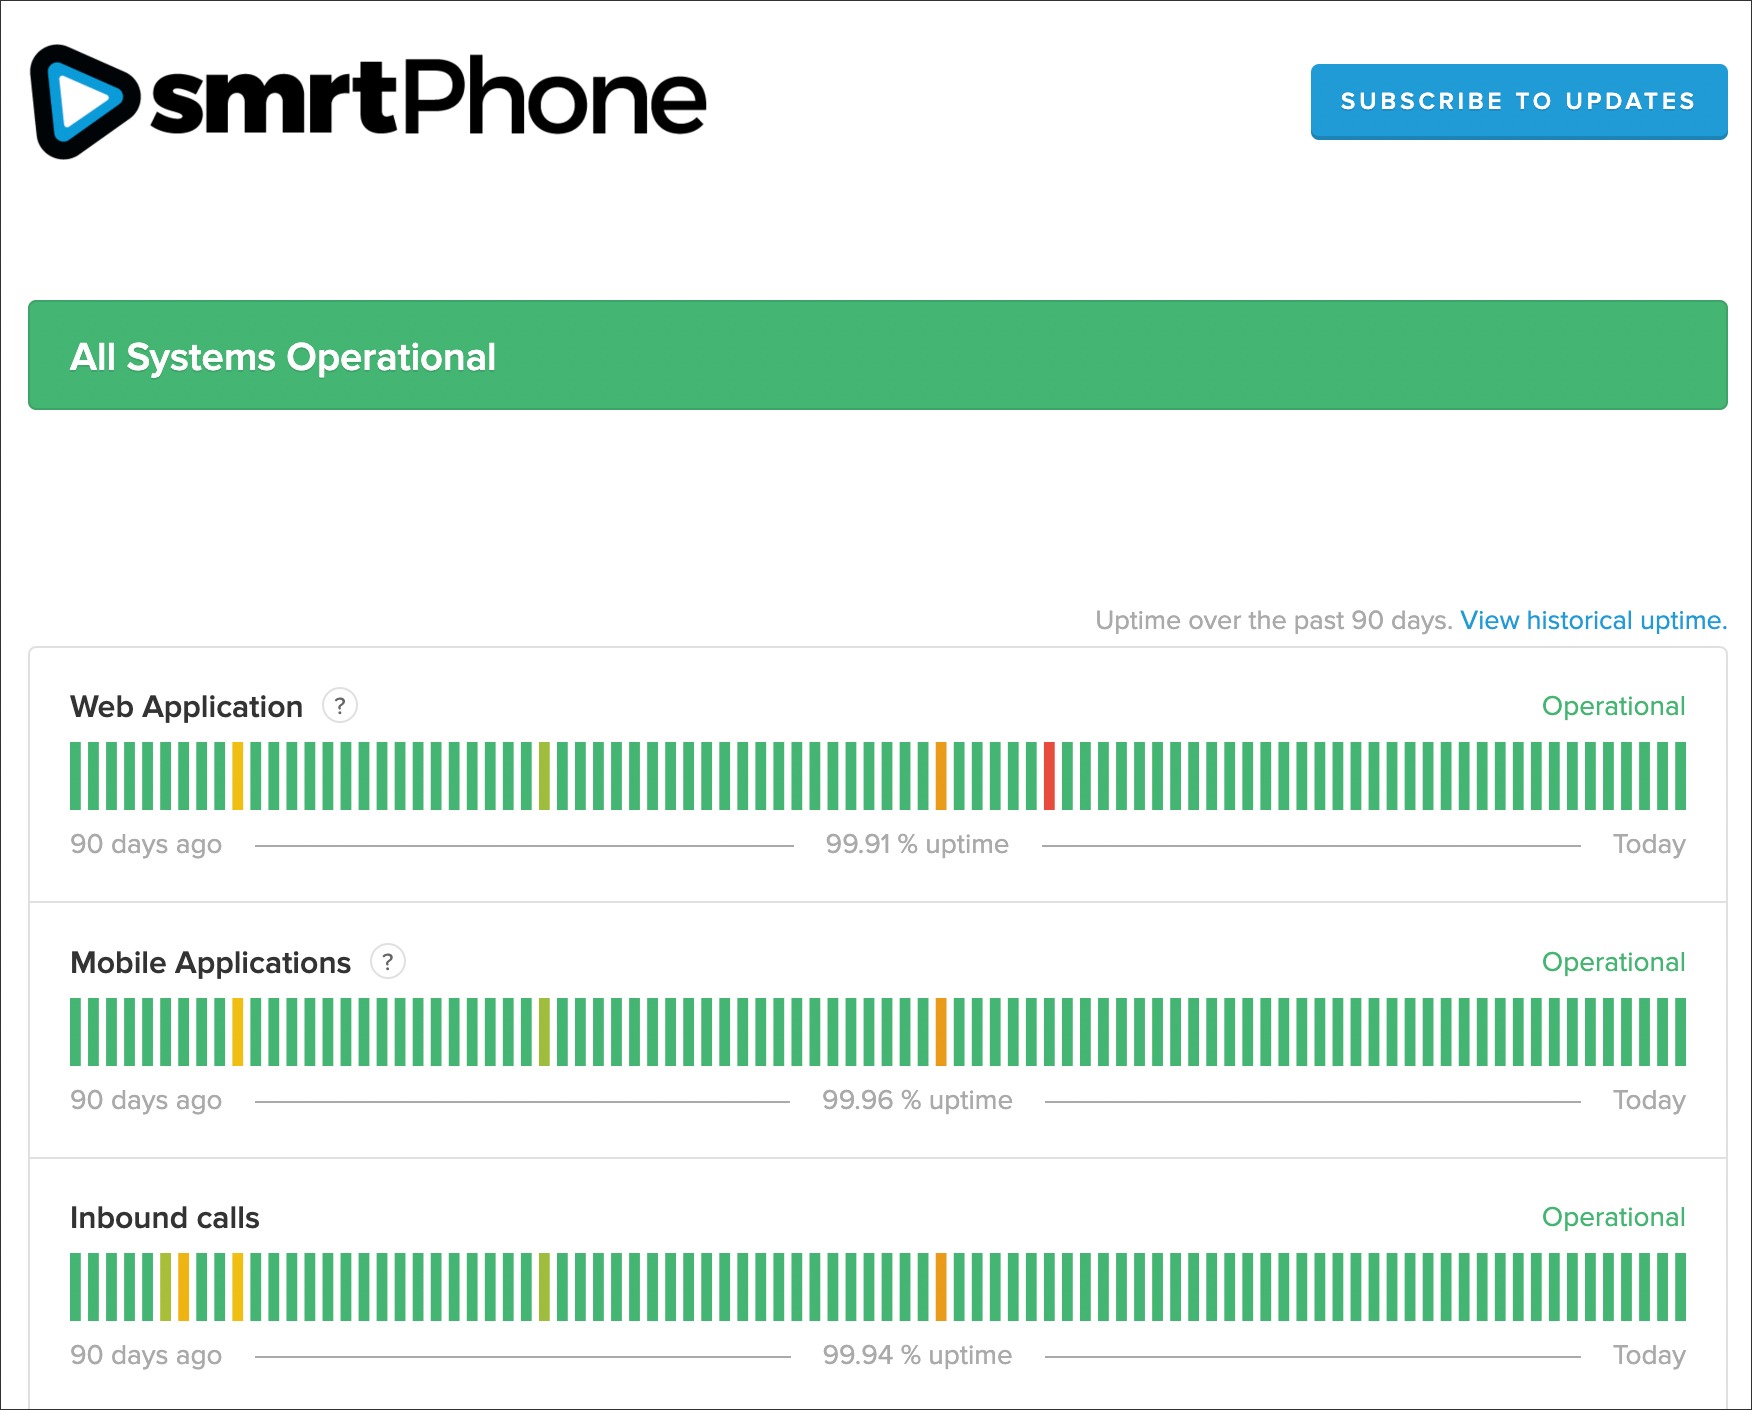Viewport: 1752px width, 1410px height.
Task: Click the Operational status for Inbound calls
Action: pos(1612,1217)
